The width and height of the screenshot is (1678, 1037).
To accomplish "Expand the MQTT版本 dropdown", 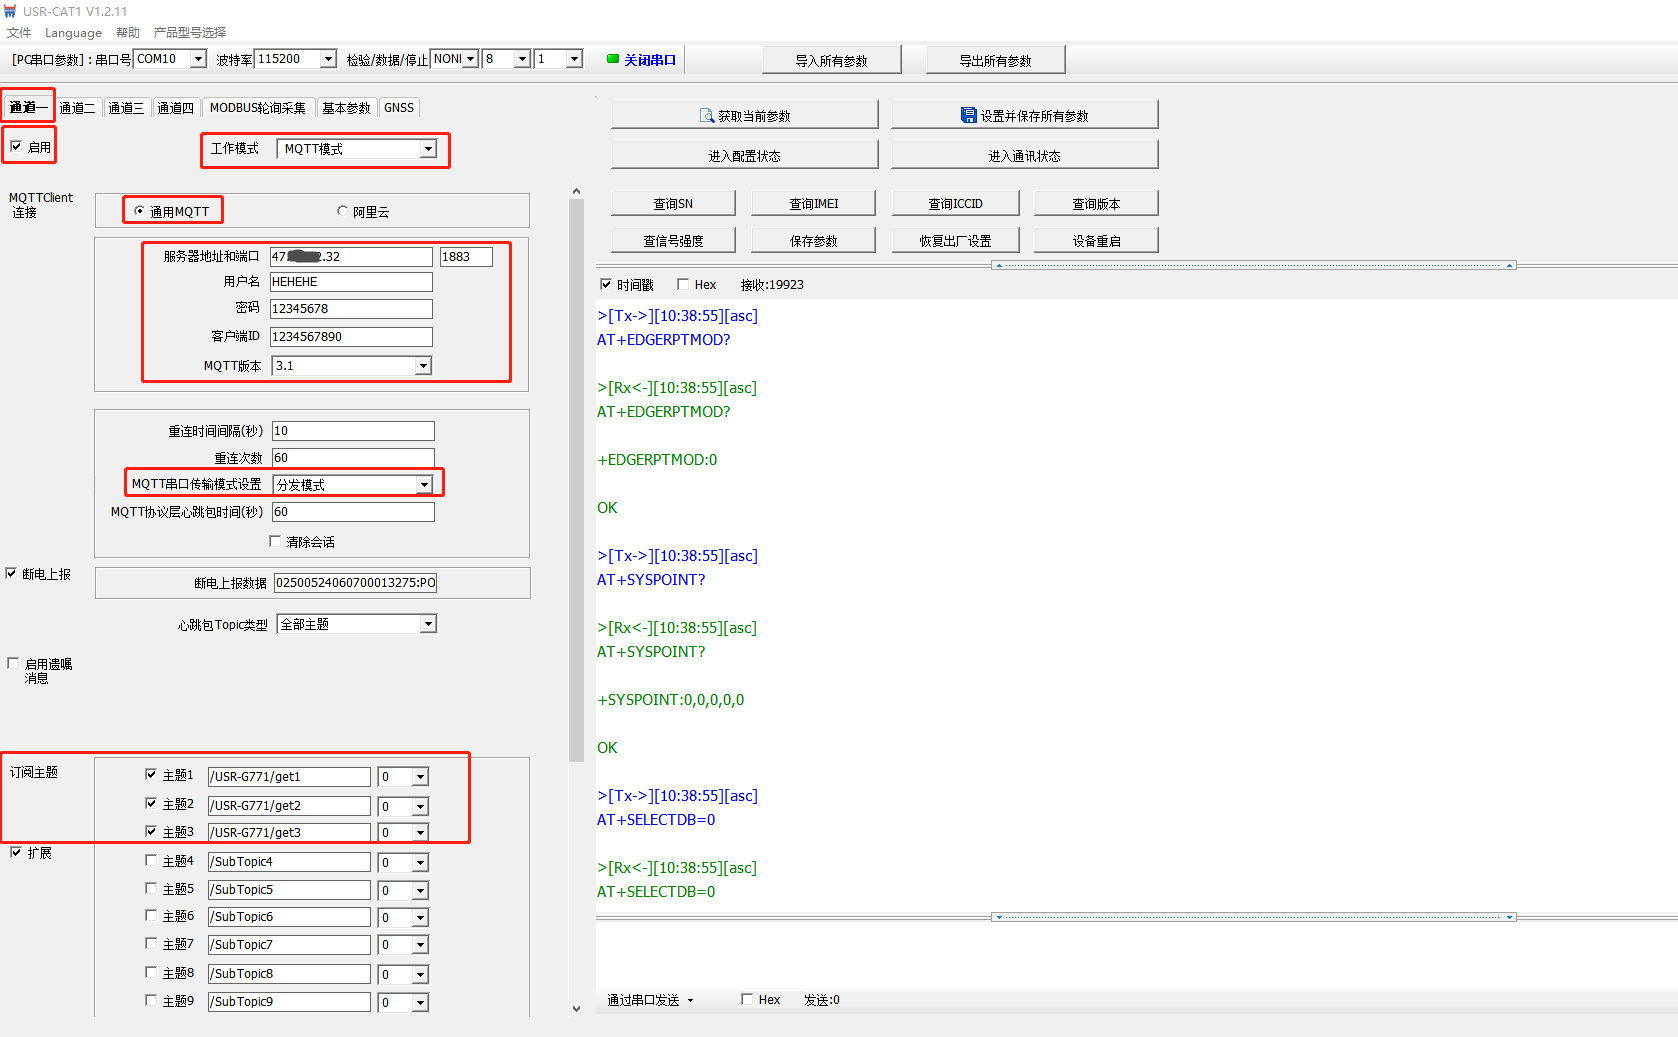I will coord(423,366).
